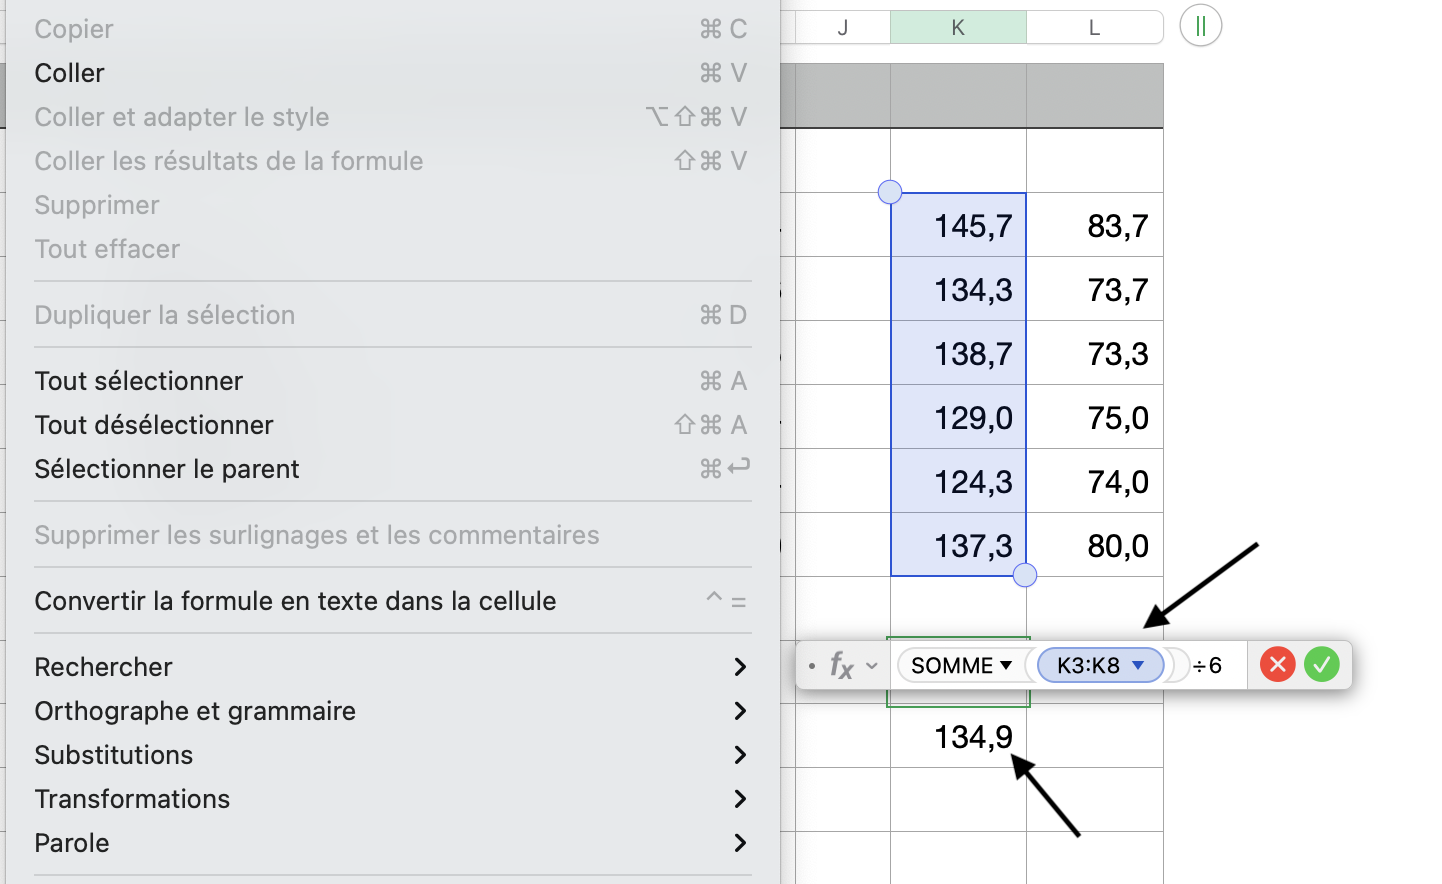1442x884 pixels.
Task: Expand the fx chevron menu
Action: pos(872,665)
